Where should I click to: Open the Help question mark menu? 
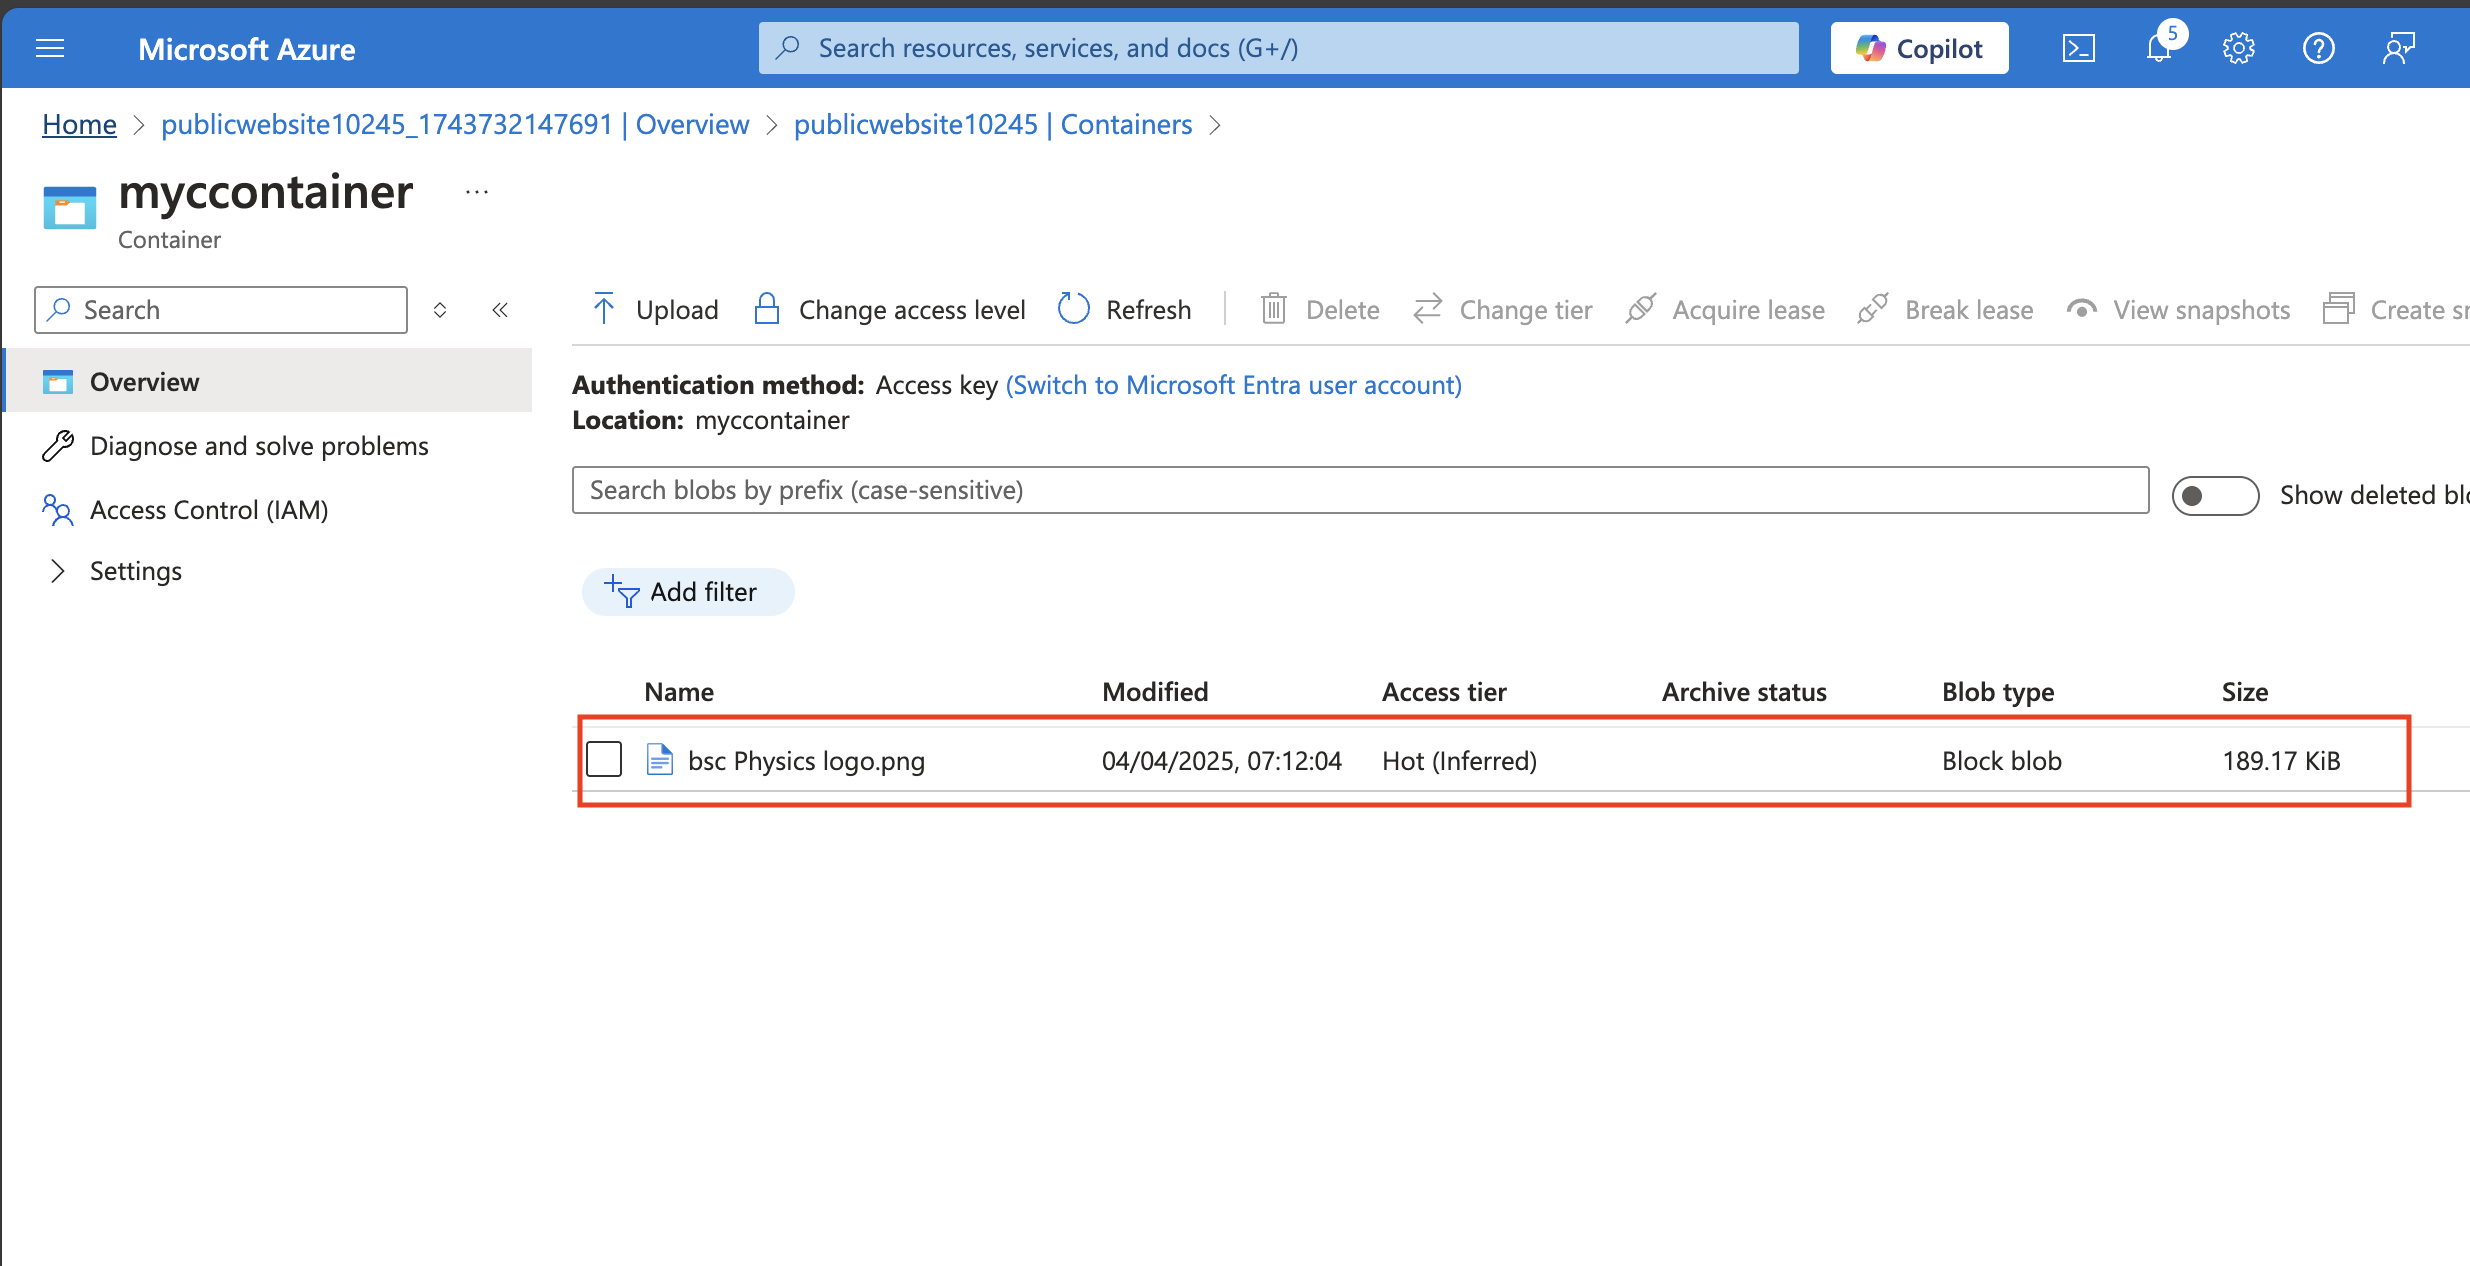(2318, 48)
